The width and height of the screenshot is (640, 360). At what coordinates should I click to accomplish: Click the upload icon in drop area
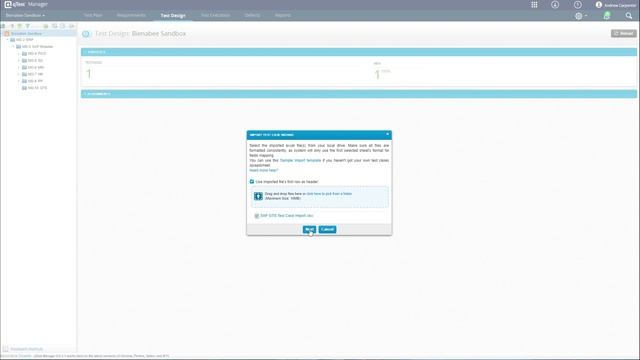tap(258, 196)
